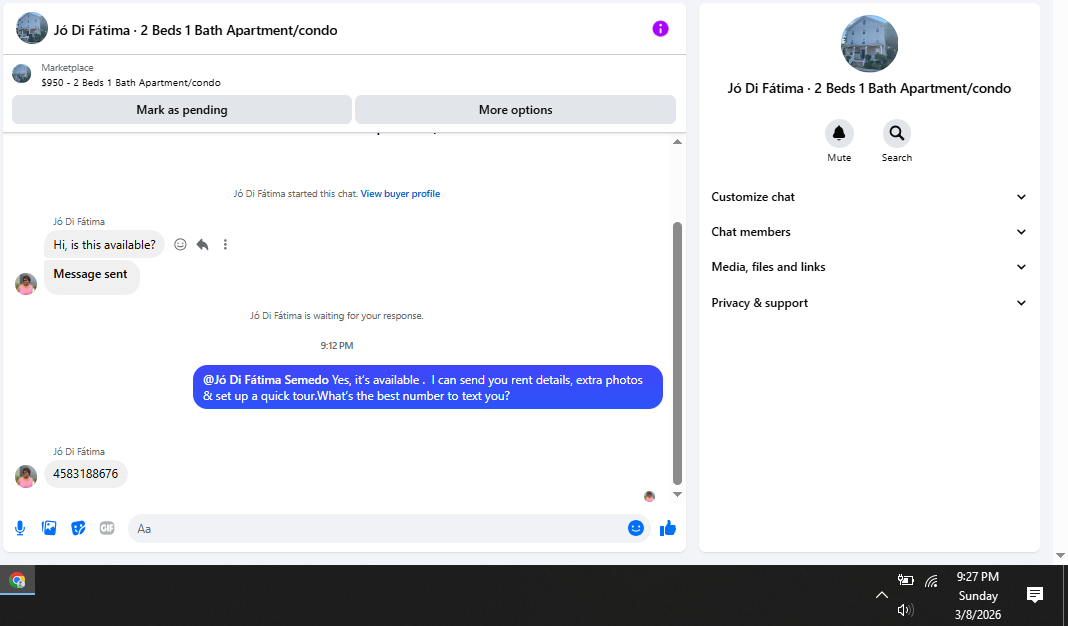This screenshot has width=1068, height=626.
Task: Search in conversation magnifier icon
Action: coord(896,134)
